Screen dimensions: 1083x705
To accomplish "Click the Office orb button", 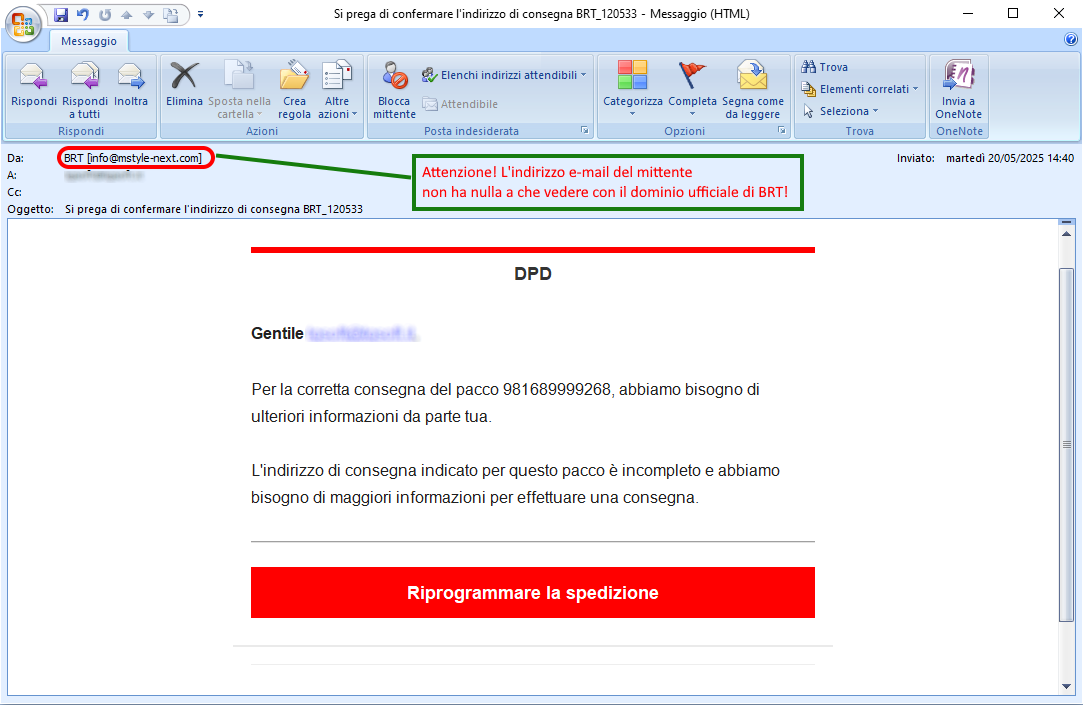I will (x=23, y=23).
